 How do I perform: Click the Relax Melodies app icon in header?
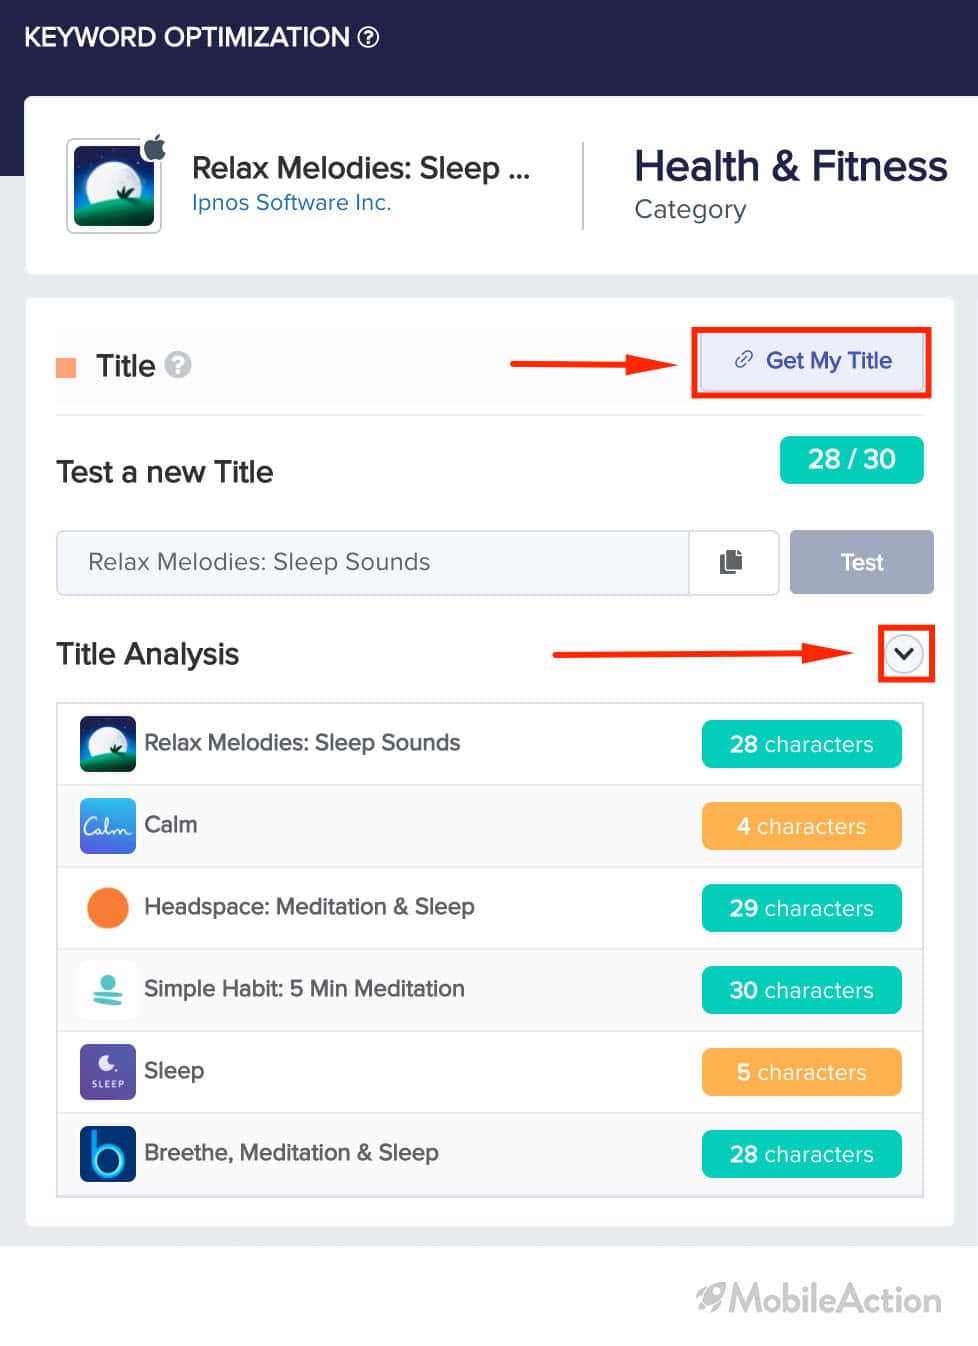click(x=114, y=186)
